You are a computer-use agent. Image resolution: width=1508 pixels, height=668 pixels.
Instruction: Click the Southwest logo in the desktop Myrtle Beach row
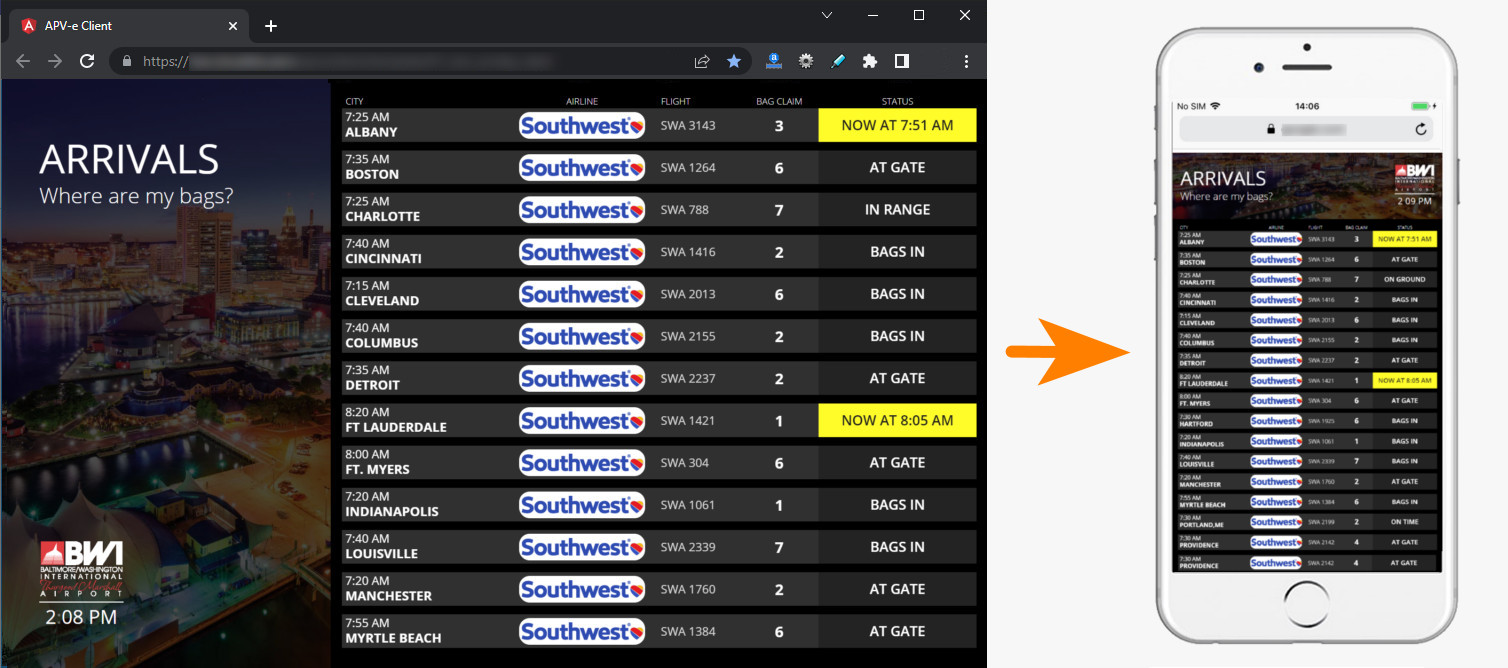tap(582, 632)
